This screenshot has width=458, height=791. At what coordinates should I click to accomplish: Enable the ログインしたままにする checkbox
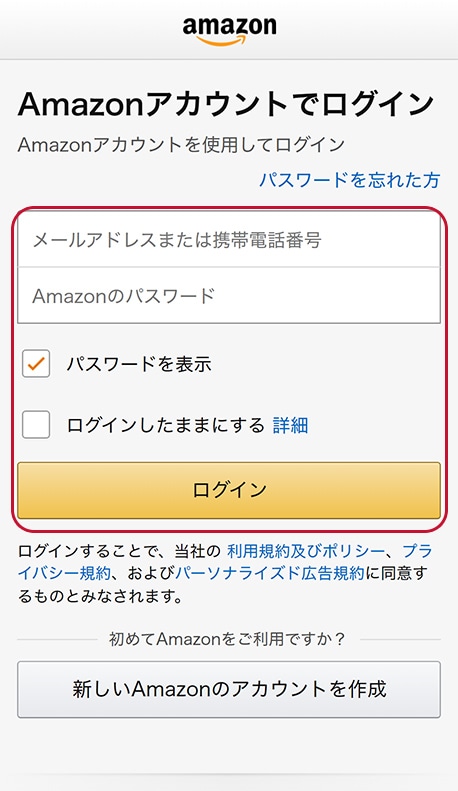point(36,424)
